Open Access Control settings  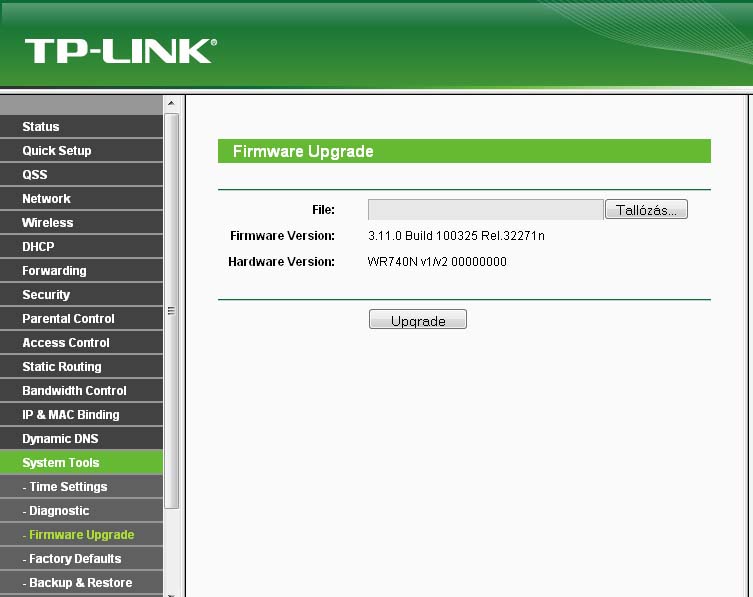(81, 342)
